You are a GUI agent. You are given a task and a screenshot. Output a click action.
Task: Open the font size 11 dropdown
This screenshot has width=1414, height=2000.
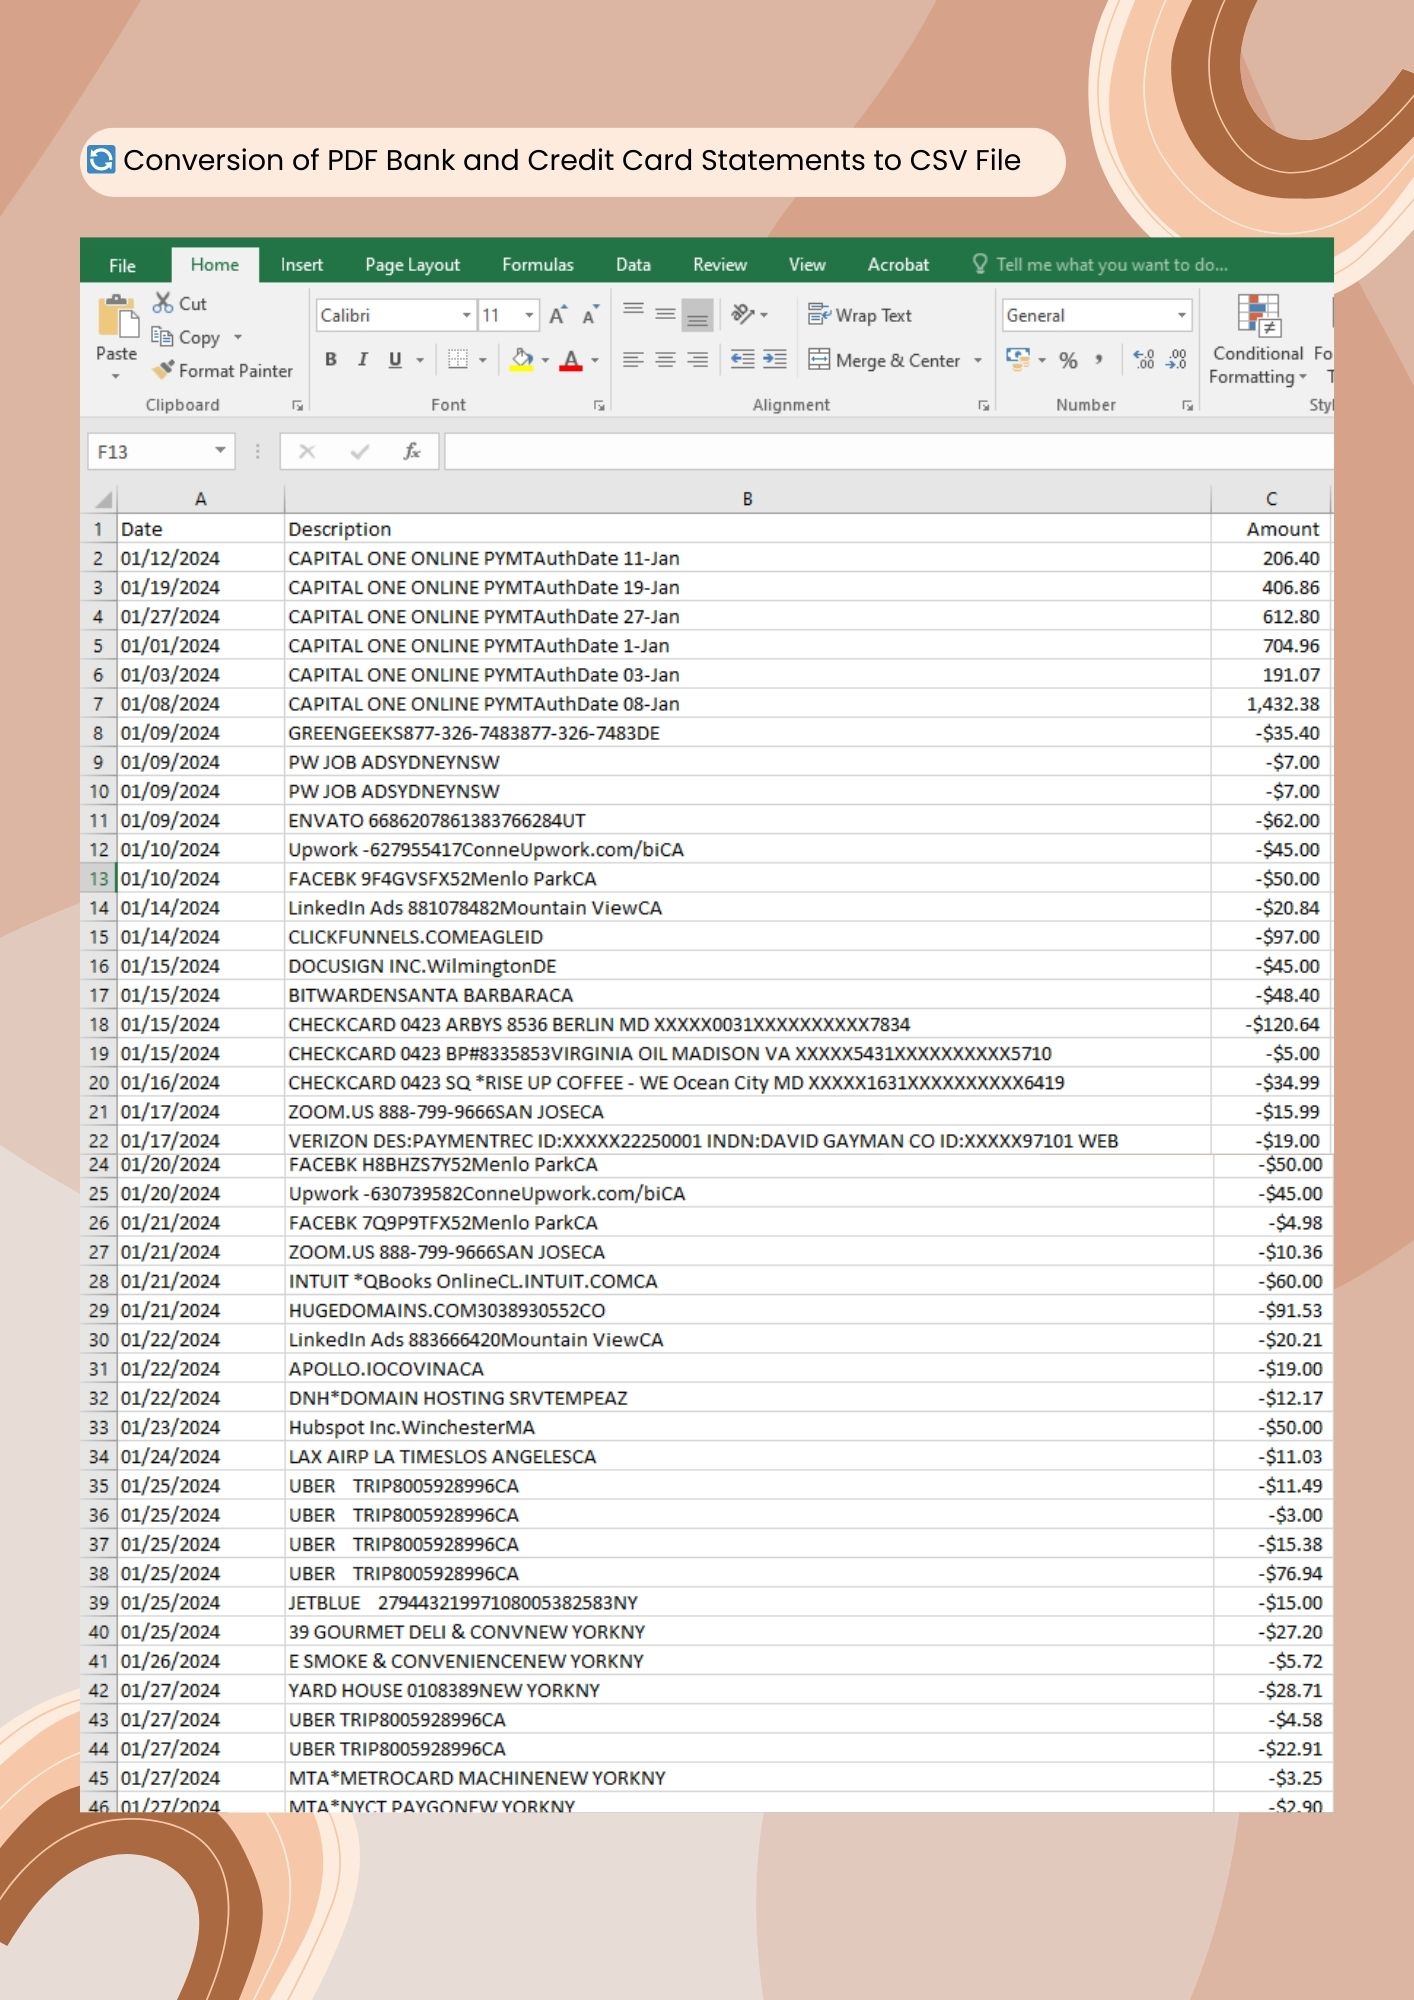tap(529, 316)
